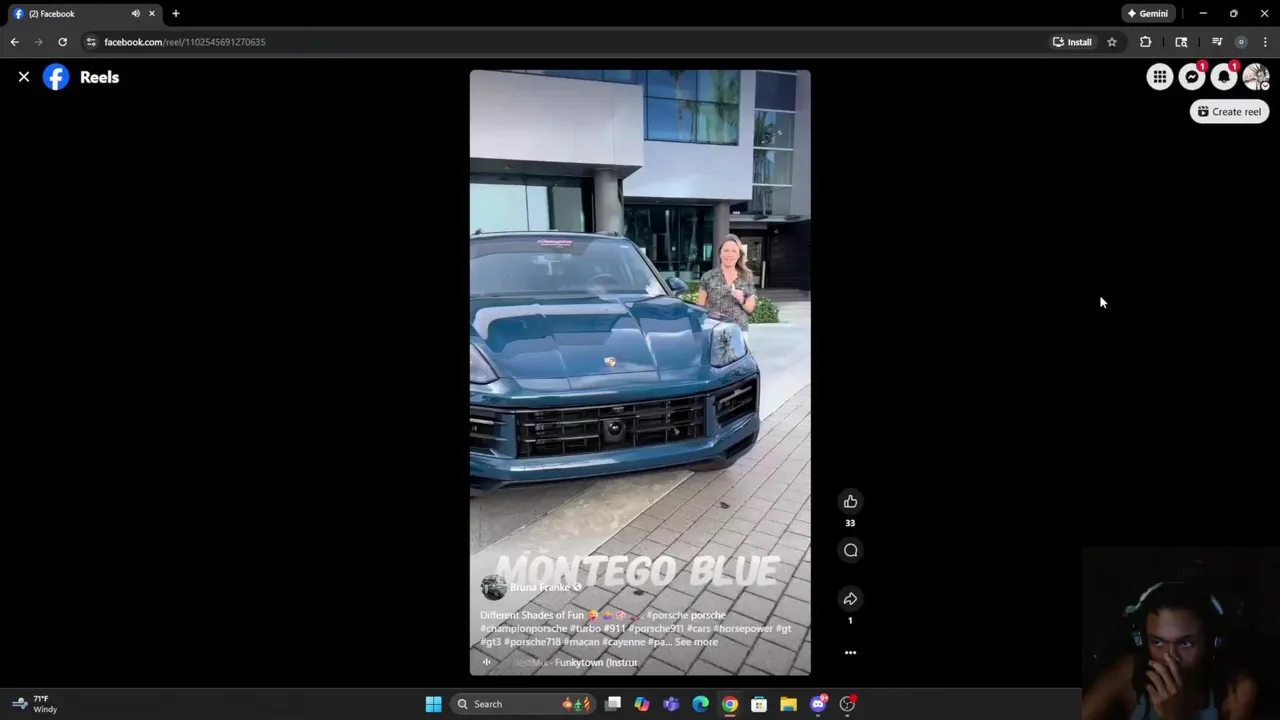
Task: Open the #horsepower hashtag
Action: [743, 629]
